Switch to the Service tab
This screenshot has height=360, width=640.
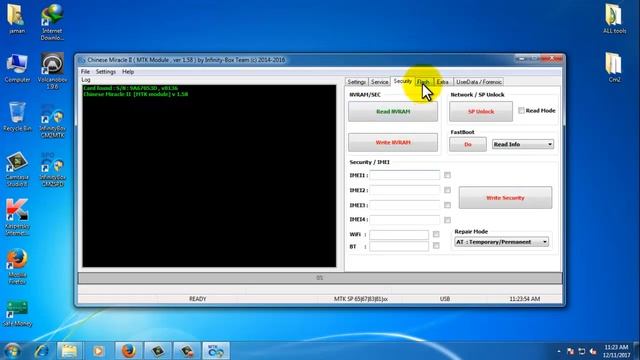point(379,82)
